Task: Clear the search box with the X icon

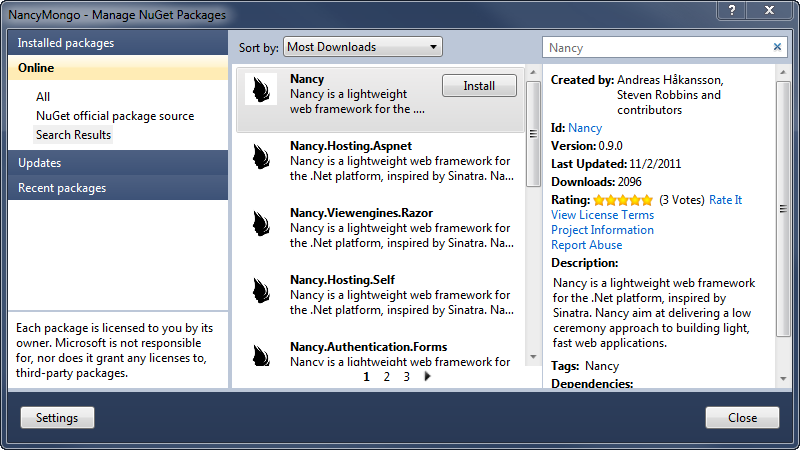Action: click(x=777, y=47)
